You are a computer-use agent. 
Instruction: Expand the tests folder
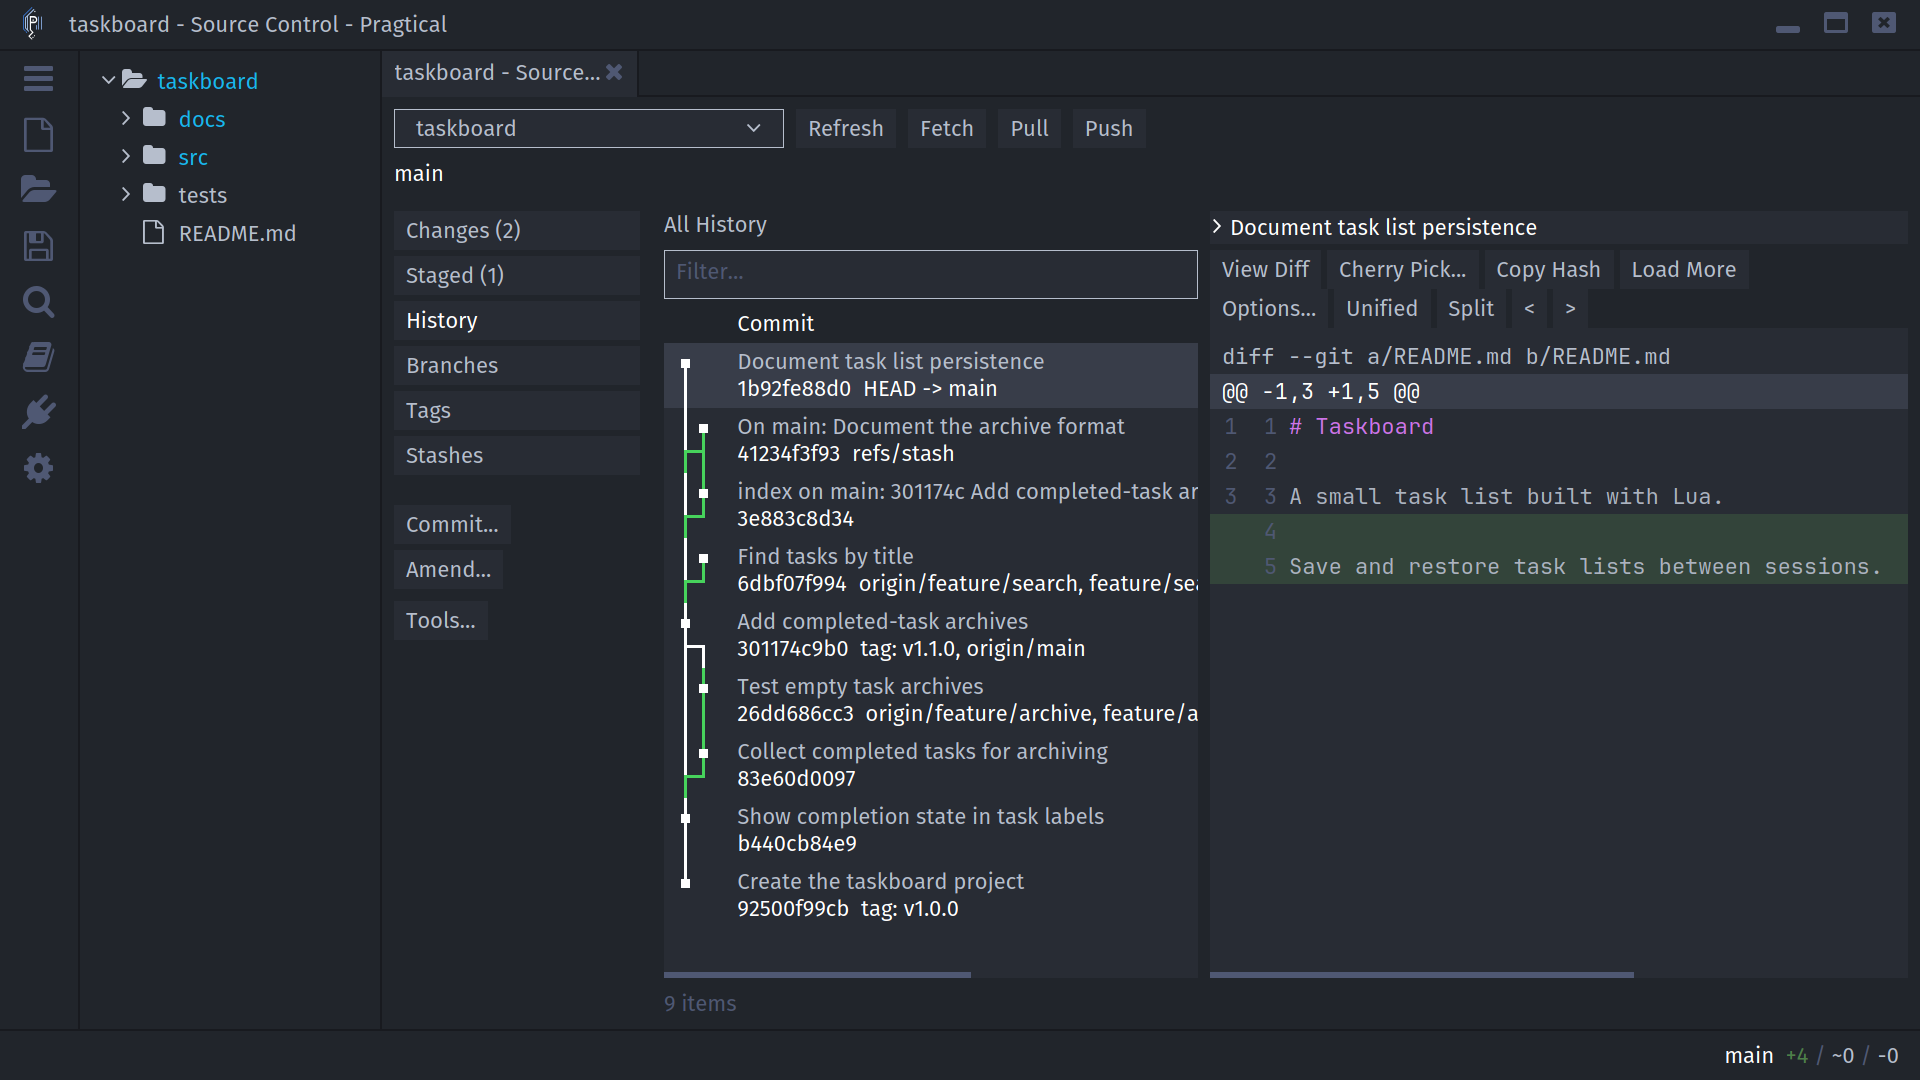(126, 194)
